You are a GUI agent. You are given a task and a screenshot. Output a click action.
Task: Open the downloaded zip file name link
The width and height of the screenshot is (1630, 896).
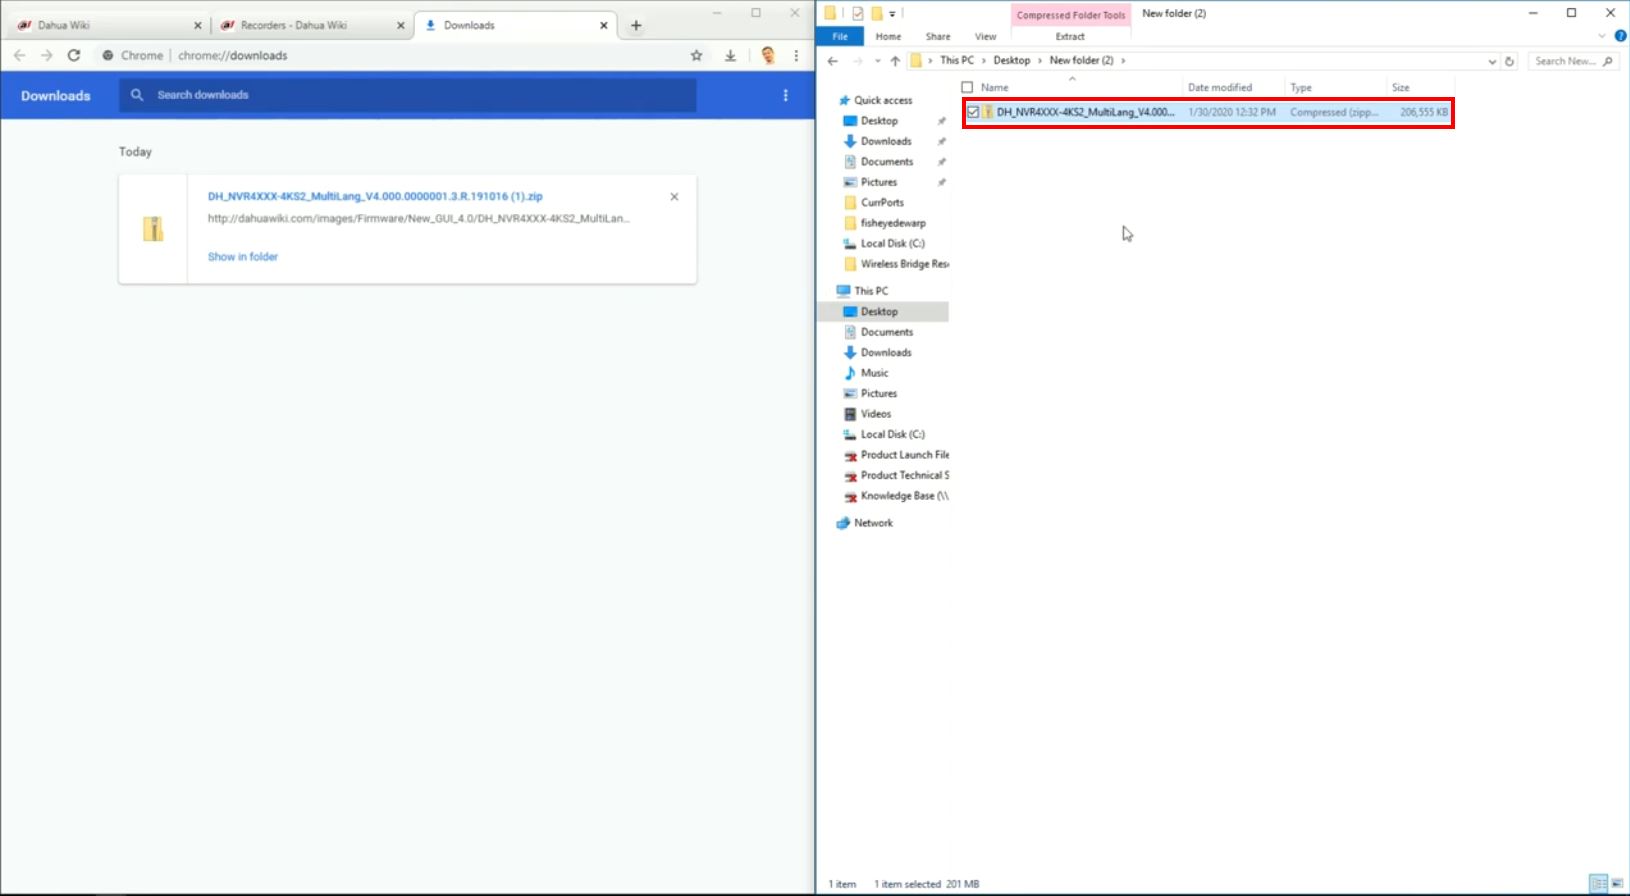click(x=375, y=197)
